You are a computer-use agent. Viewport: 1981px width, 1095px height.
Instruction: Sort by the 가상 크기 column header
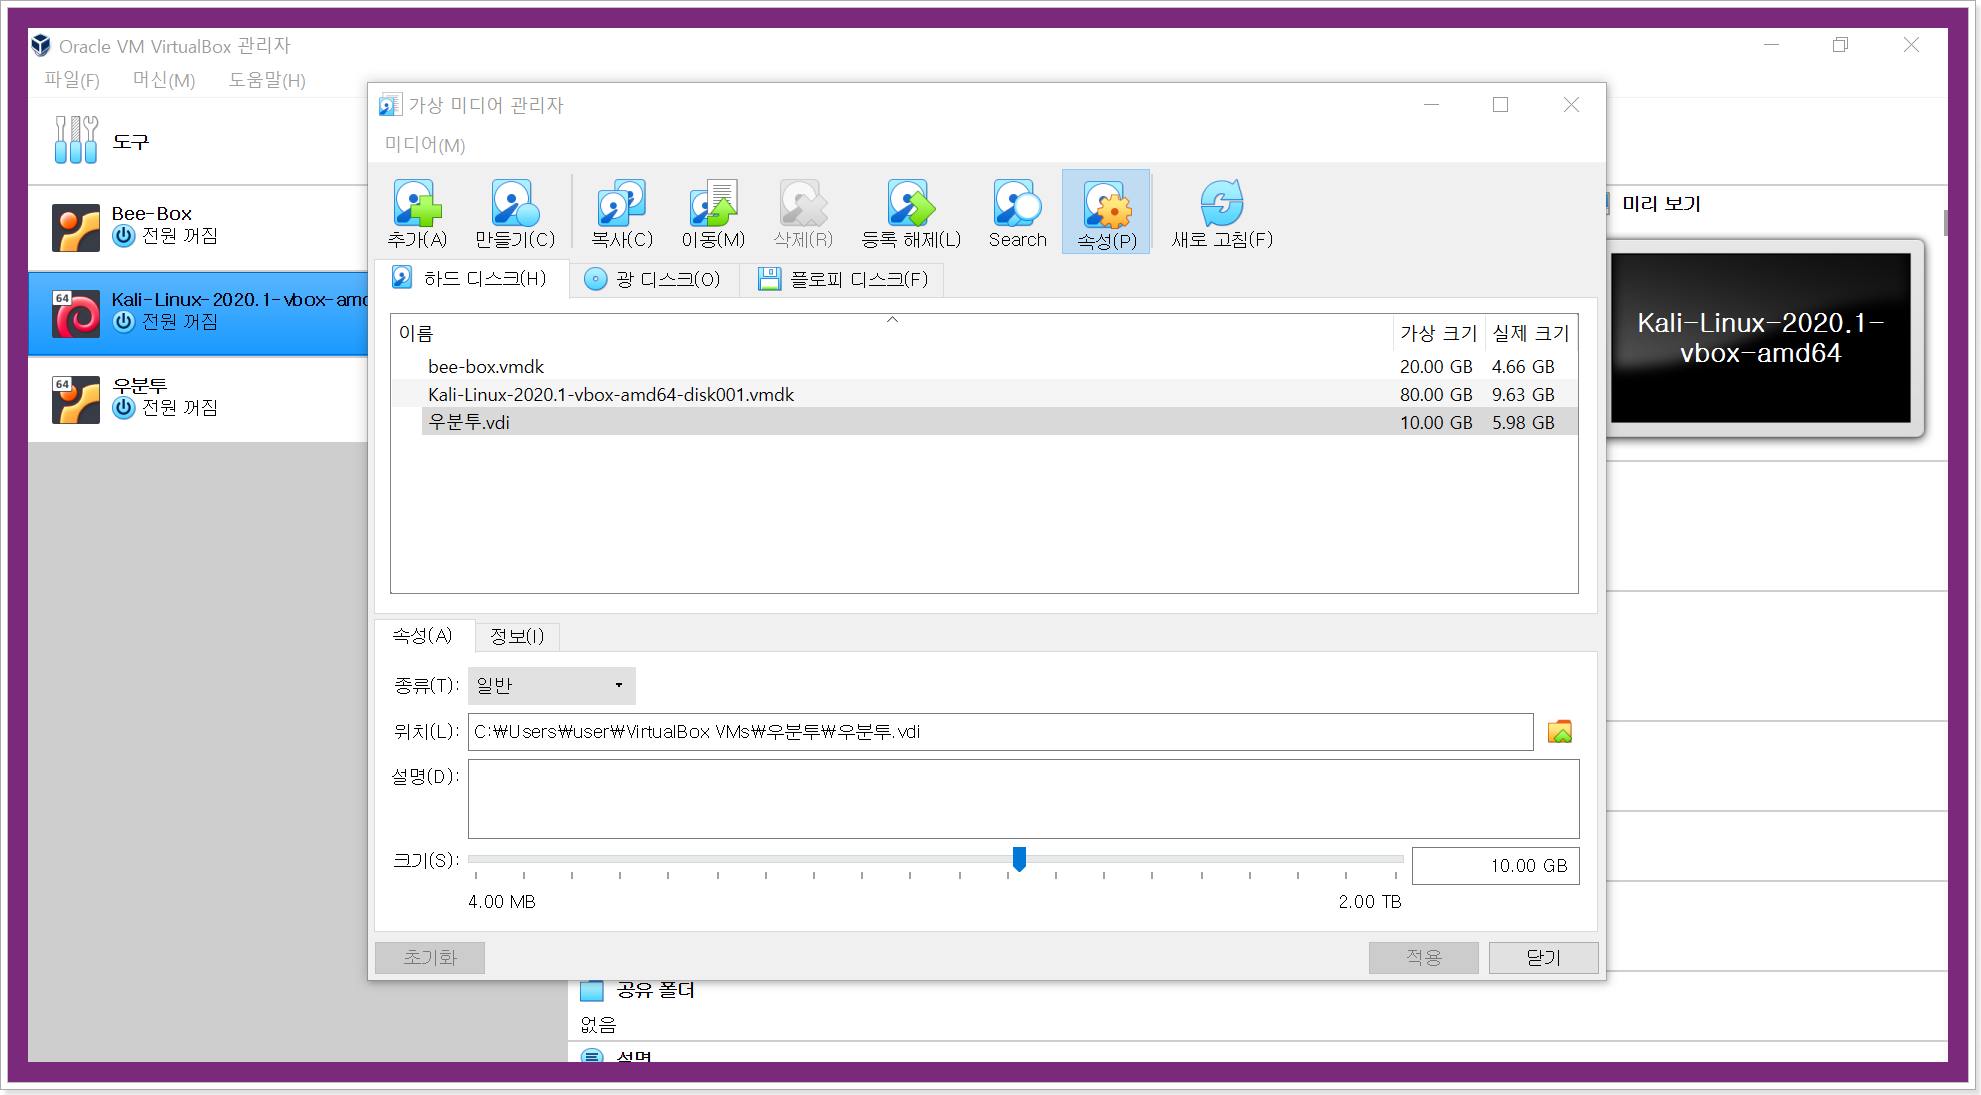click(1438, 333)
